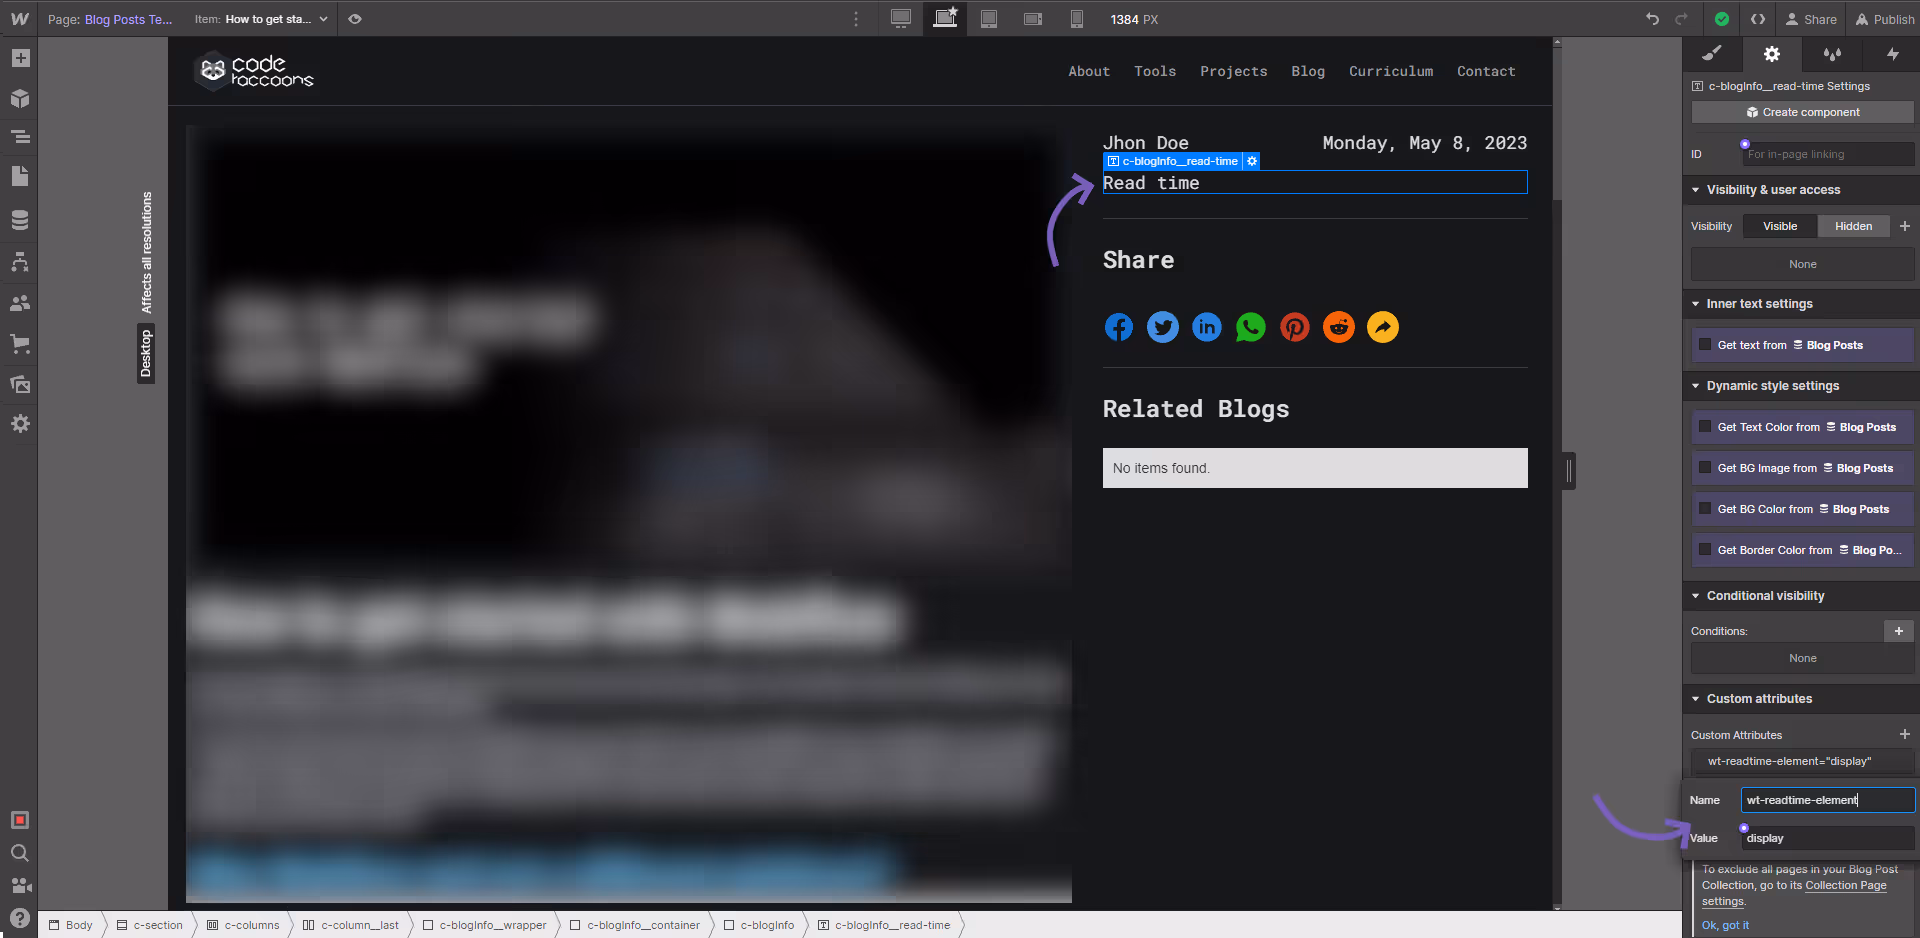Open the Interactions lightning tab
The width and height of the screenshot is (1920, 938).
click(x=1892, y=54)
